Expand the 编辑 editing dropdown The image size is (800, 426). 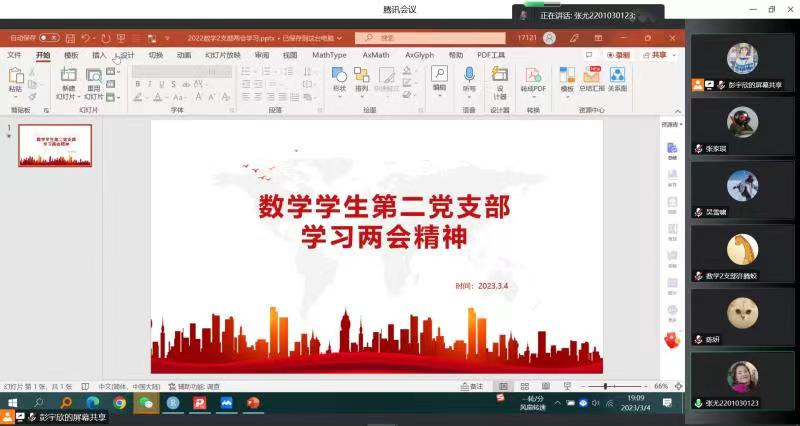[x=439, y=79]
